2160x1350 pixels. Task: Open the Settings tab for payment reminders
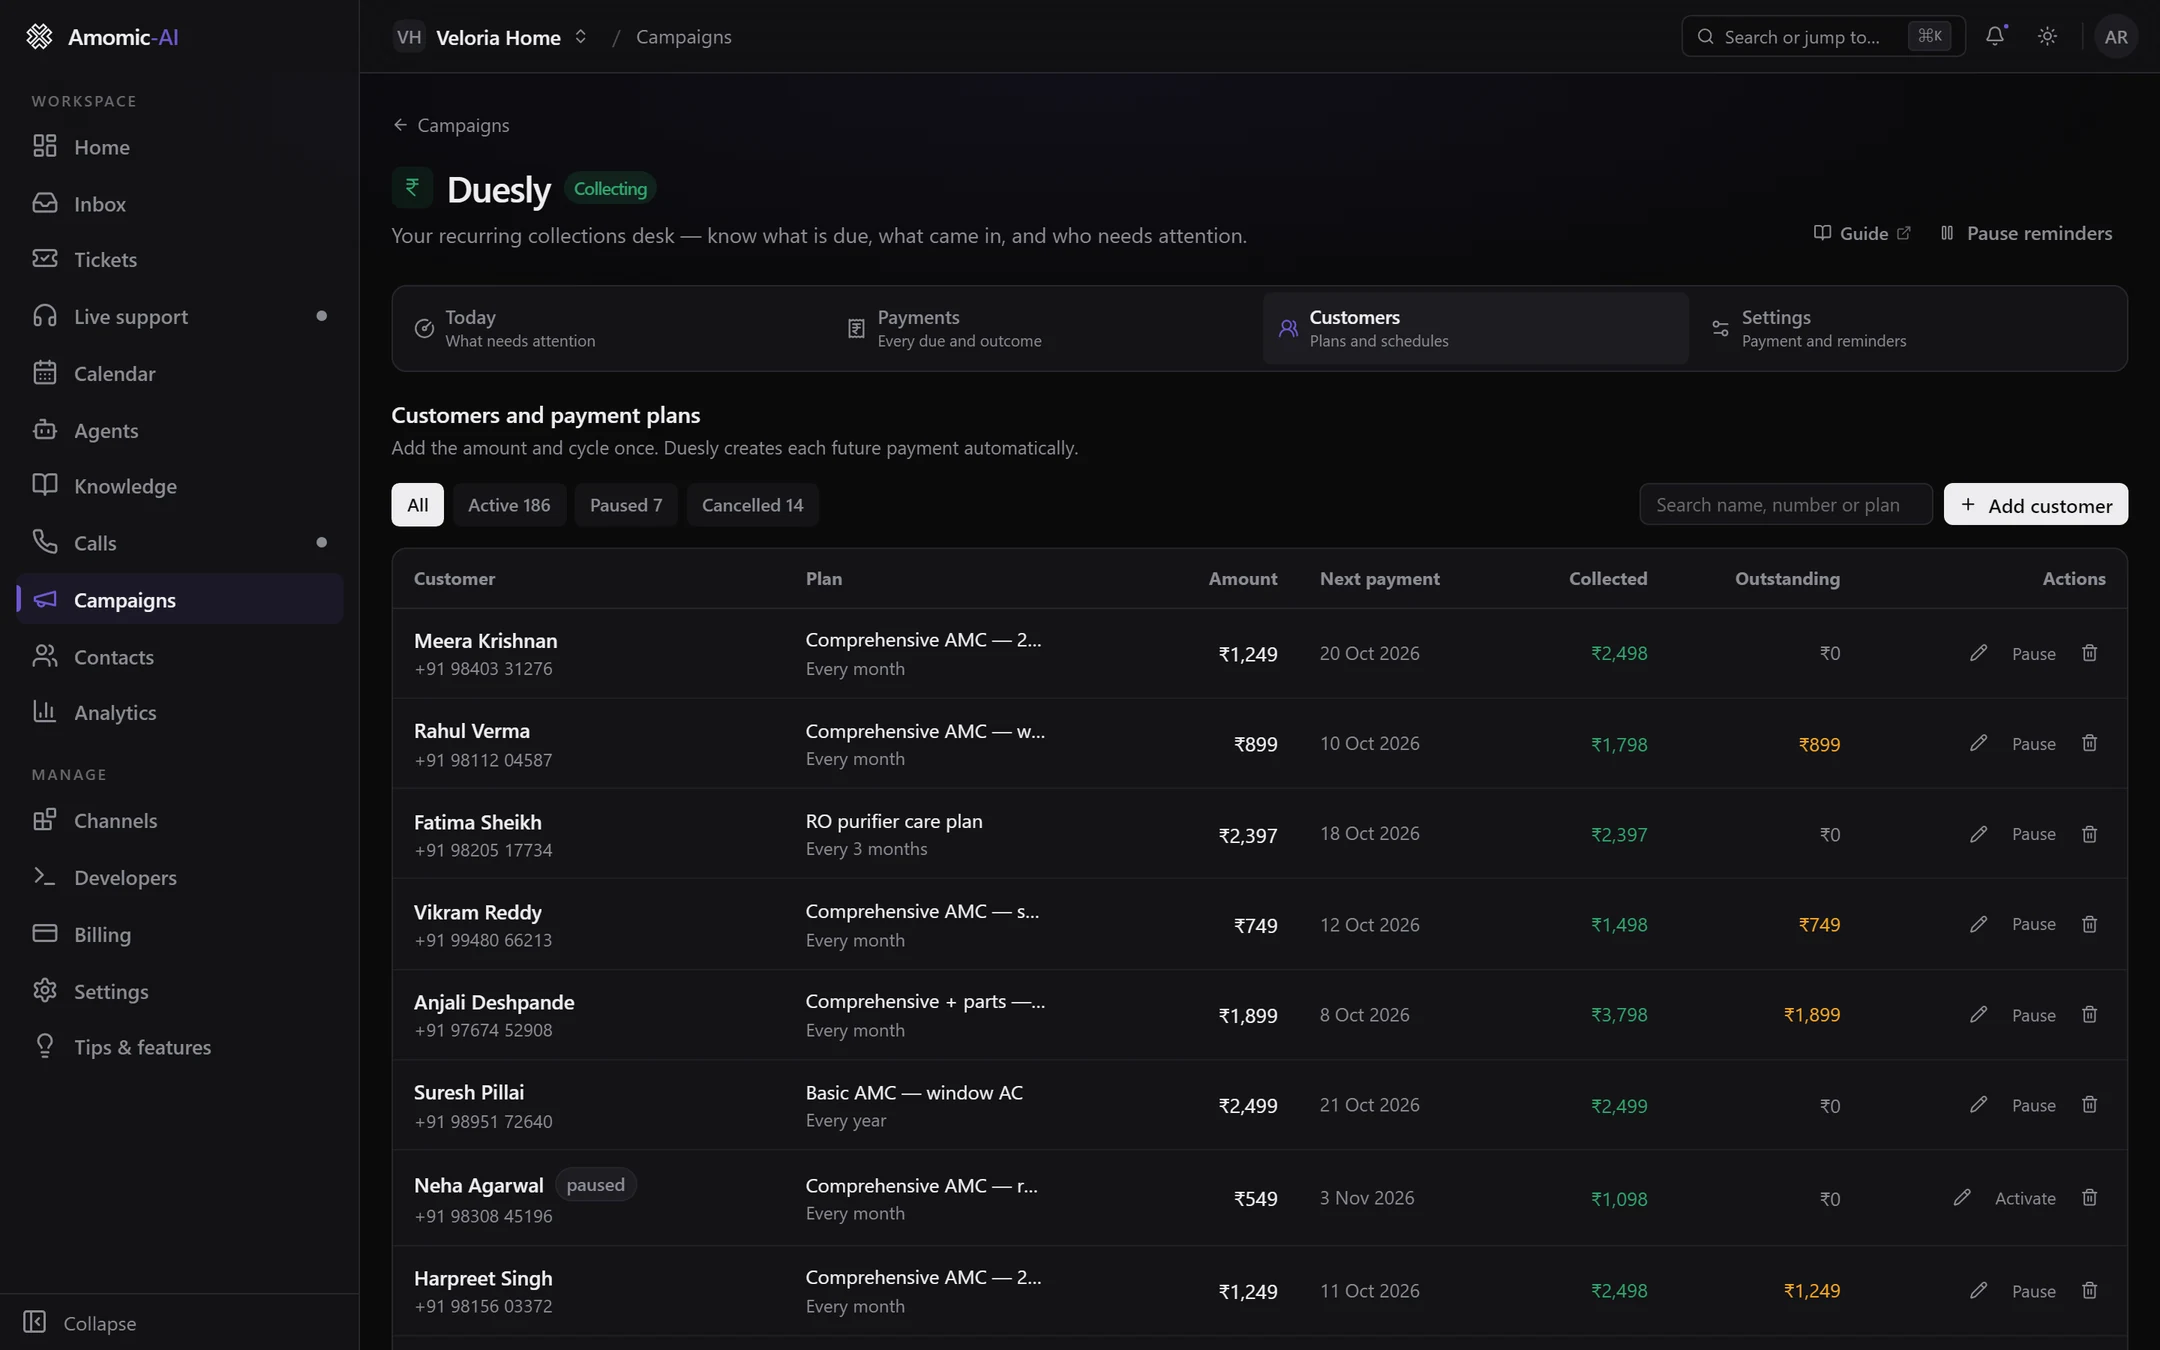[x=1908, y=328]
